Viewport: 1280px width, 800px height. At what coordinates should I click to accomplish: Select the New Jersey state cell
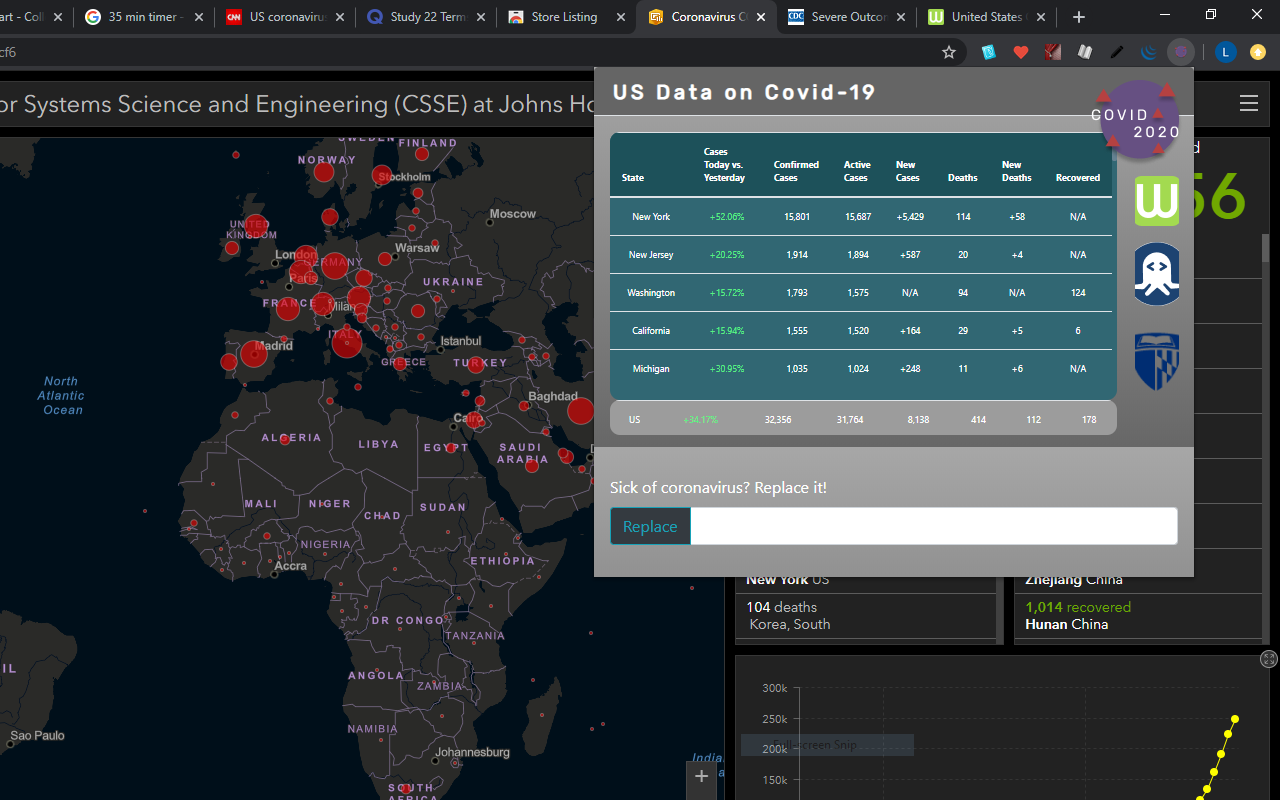(651, 255)
